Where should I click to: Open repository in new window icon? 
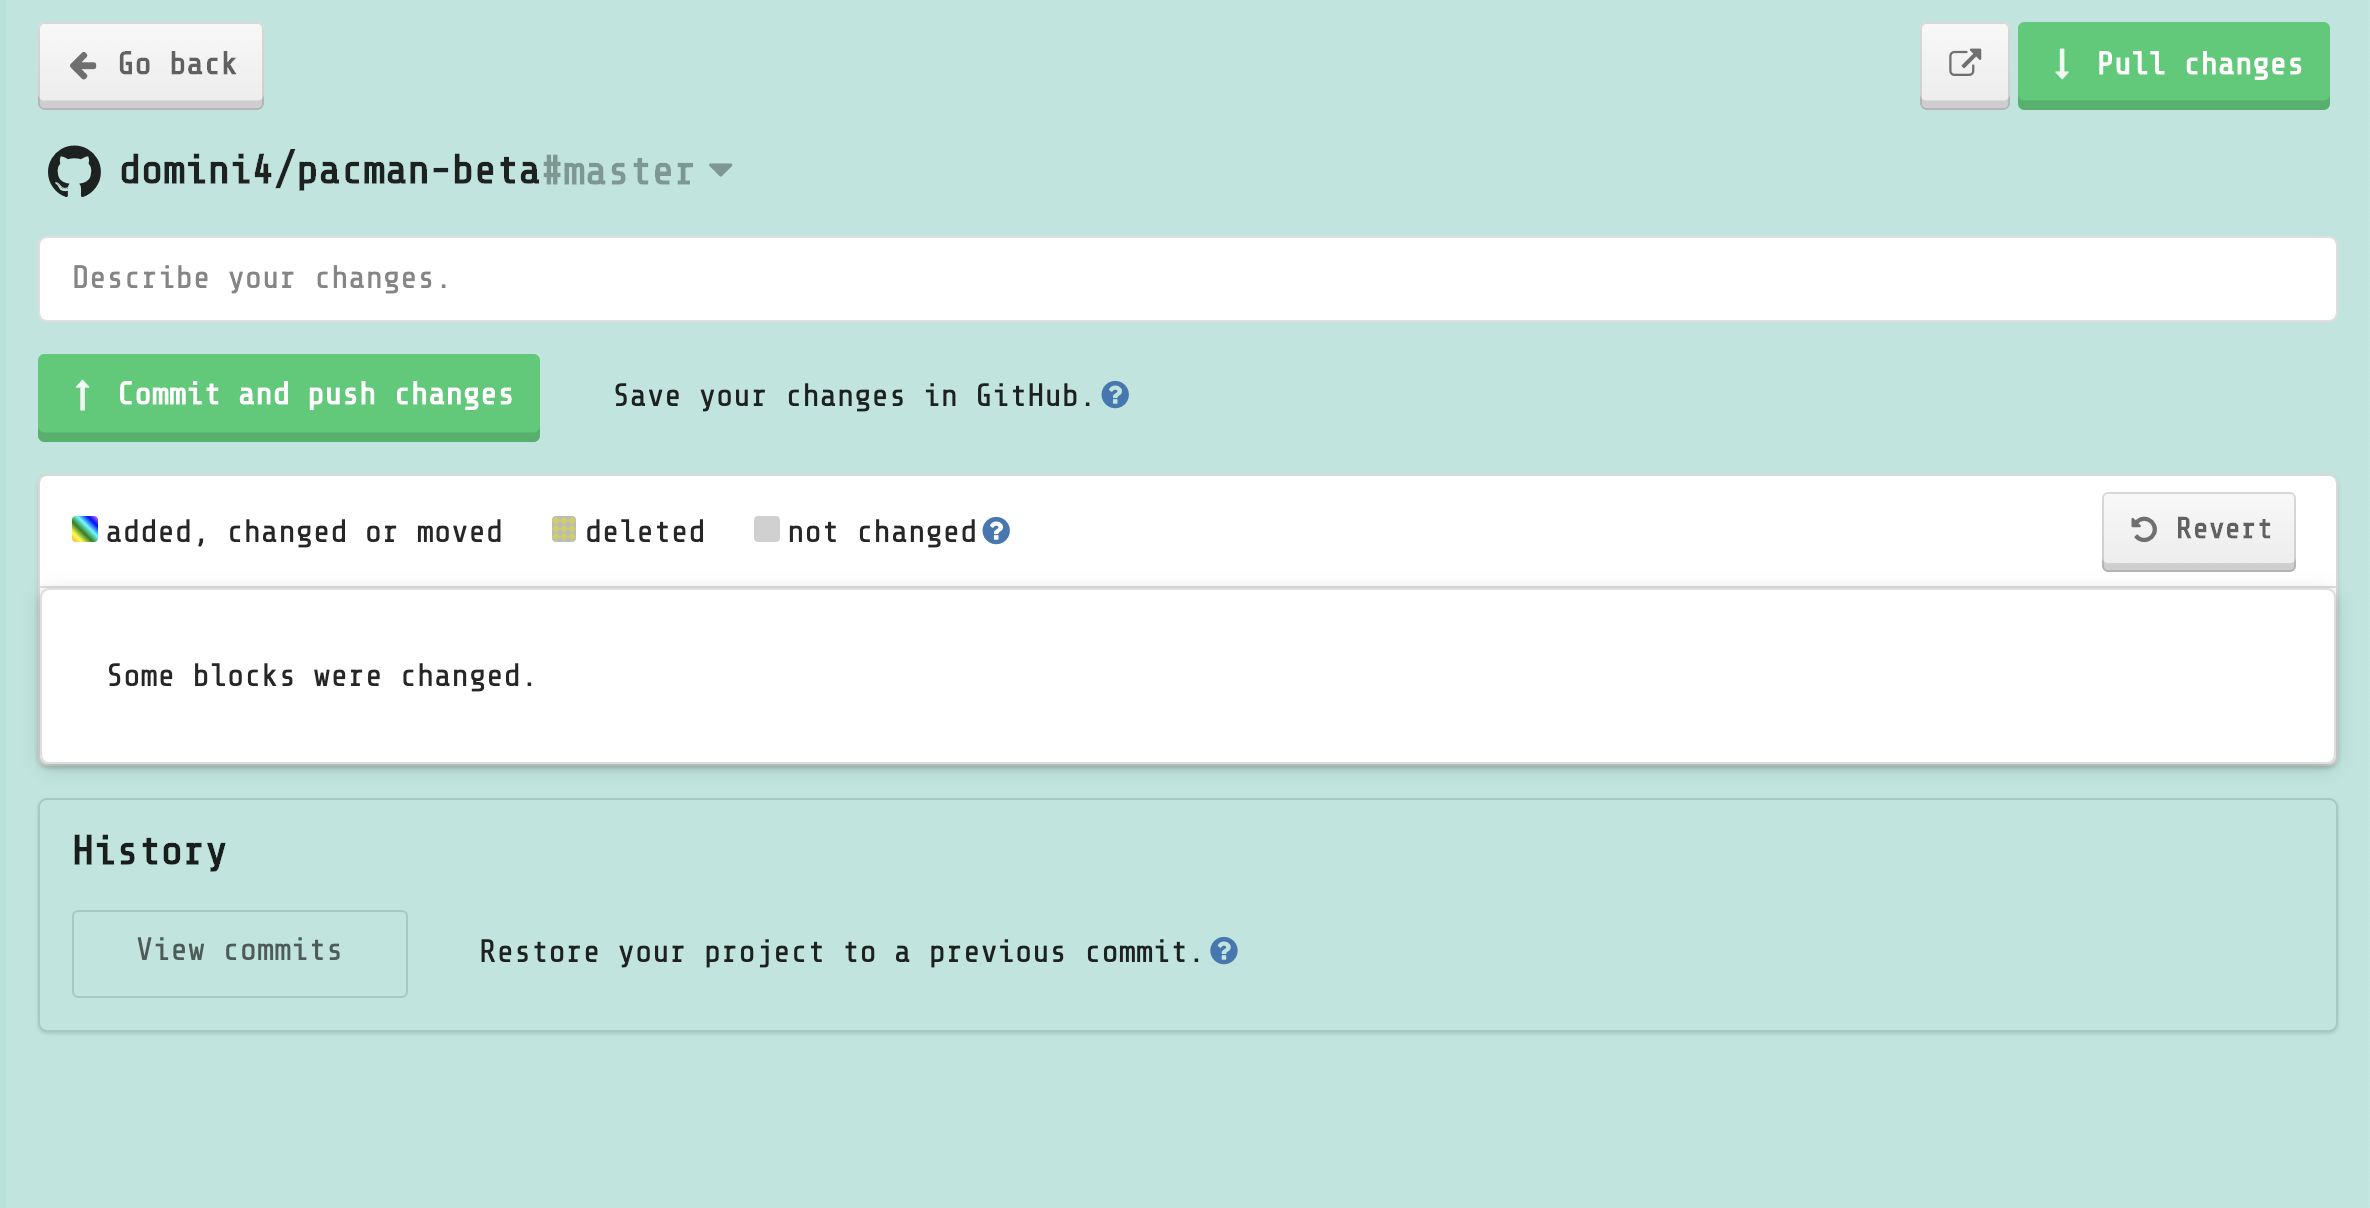pyautogui.click(x=1964, y=65)
